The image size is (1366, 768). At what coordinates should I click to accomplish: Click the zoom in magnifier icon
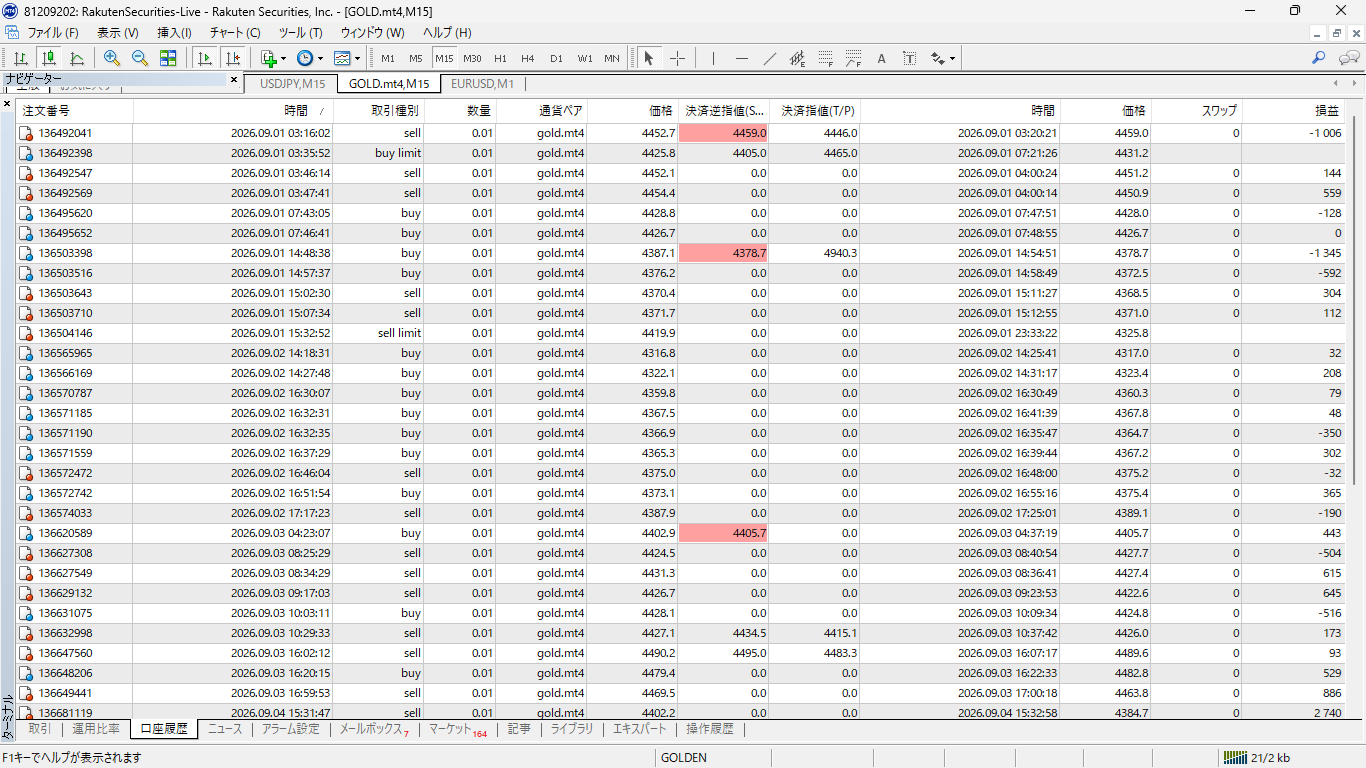tap(112, 58)
